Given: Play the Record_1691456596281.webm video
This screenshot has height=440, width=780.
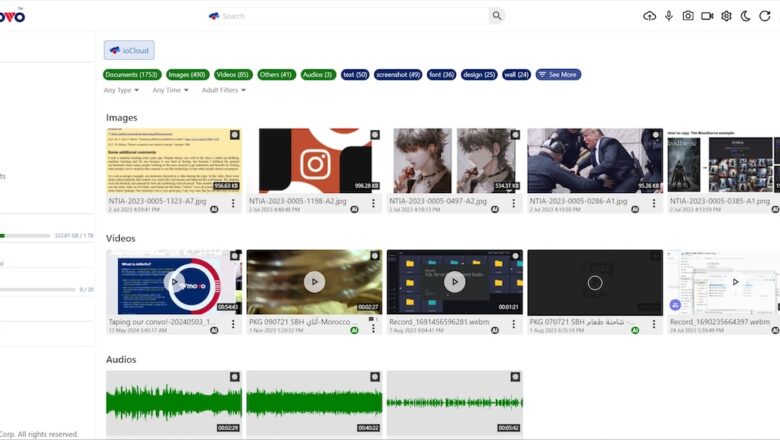Looking at the screenshot, I should click(x=455, y=282).
